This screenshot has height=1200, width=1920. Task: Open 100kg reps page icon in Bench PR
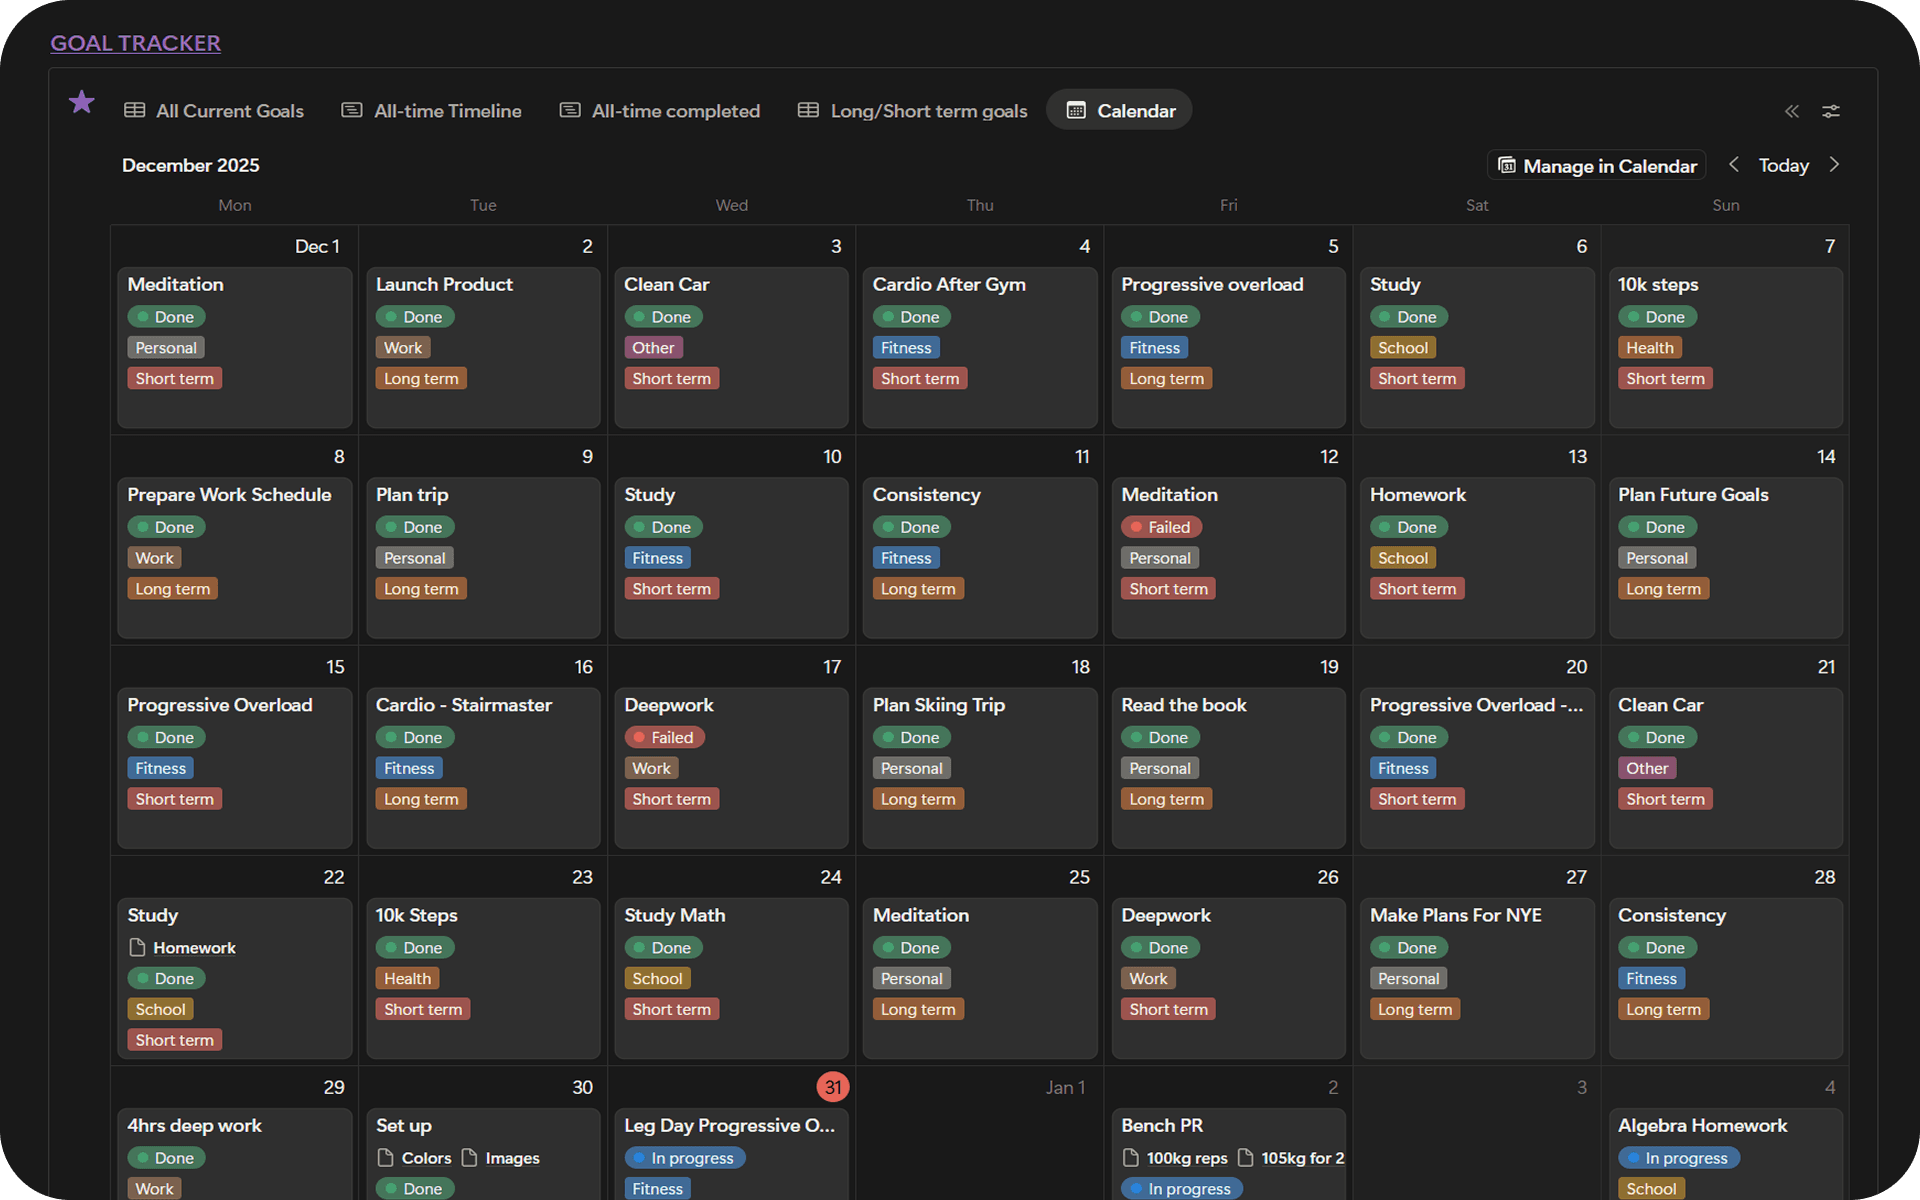1131,1158
